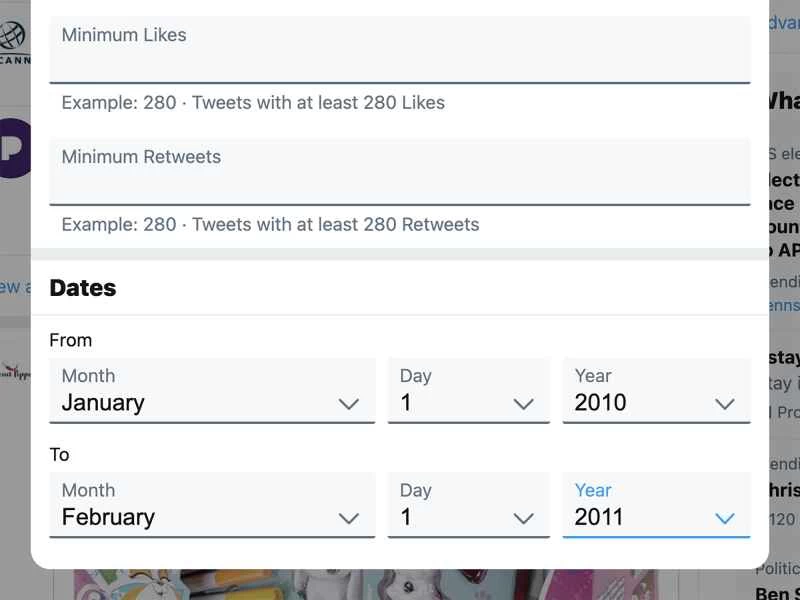Image resolution: width=800 pixels, height=600 pixels.
Task: Click the To Day chevron arrow
Action: pos(523,518)
